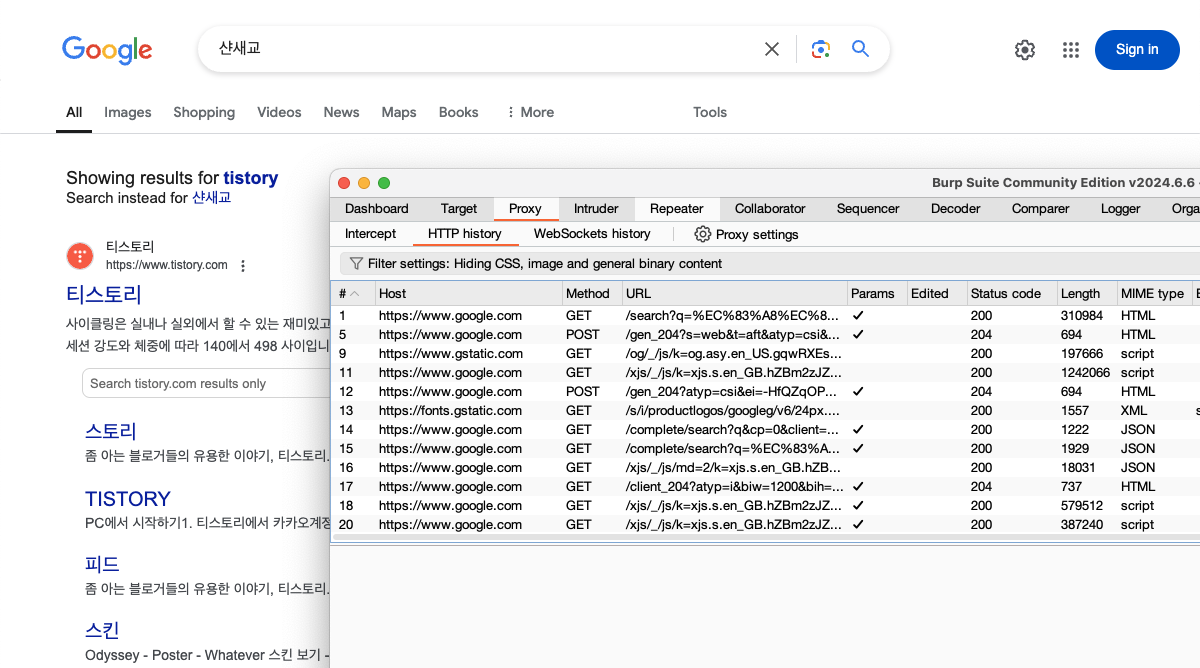Open Google quick settings gear
Viewport: 1200px width, 668px height.
(x=1025, y=50)
